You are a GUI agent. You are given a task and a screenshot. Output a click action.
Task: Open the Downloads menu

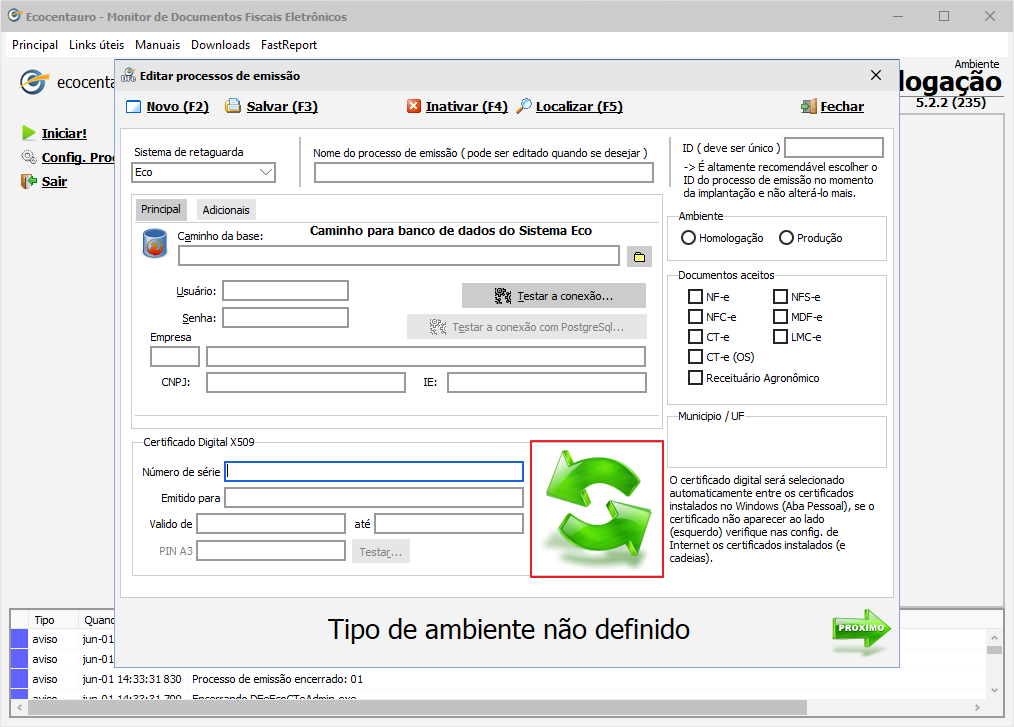pos(220,45)
